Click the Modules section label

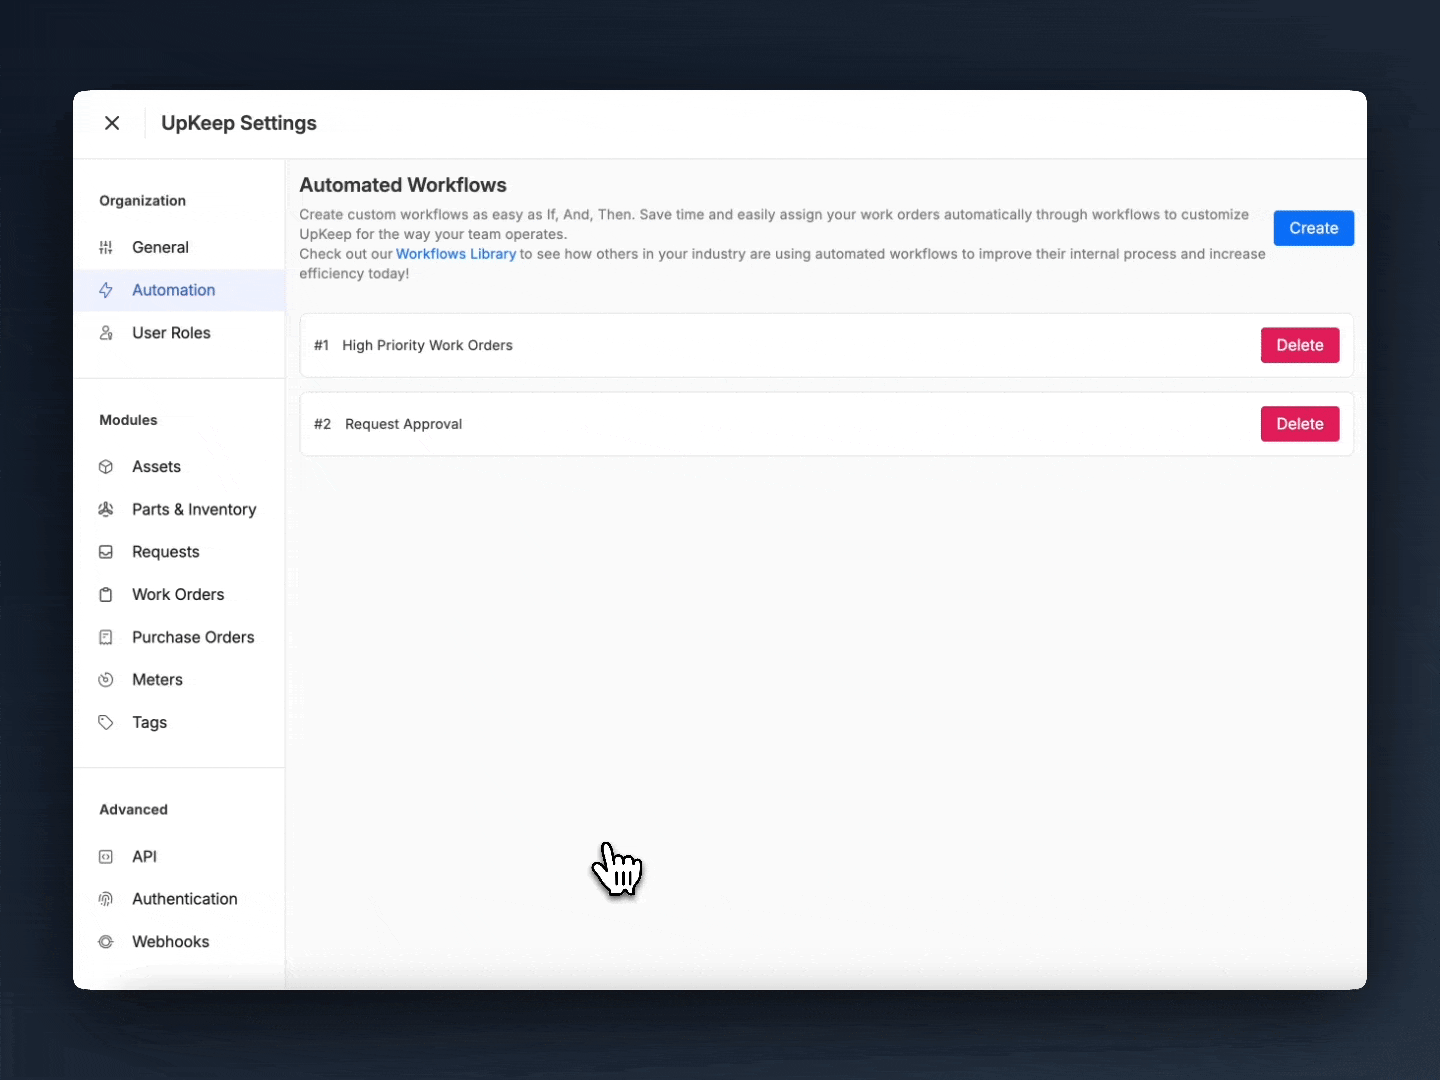coord(128,420)
